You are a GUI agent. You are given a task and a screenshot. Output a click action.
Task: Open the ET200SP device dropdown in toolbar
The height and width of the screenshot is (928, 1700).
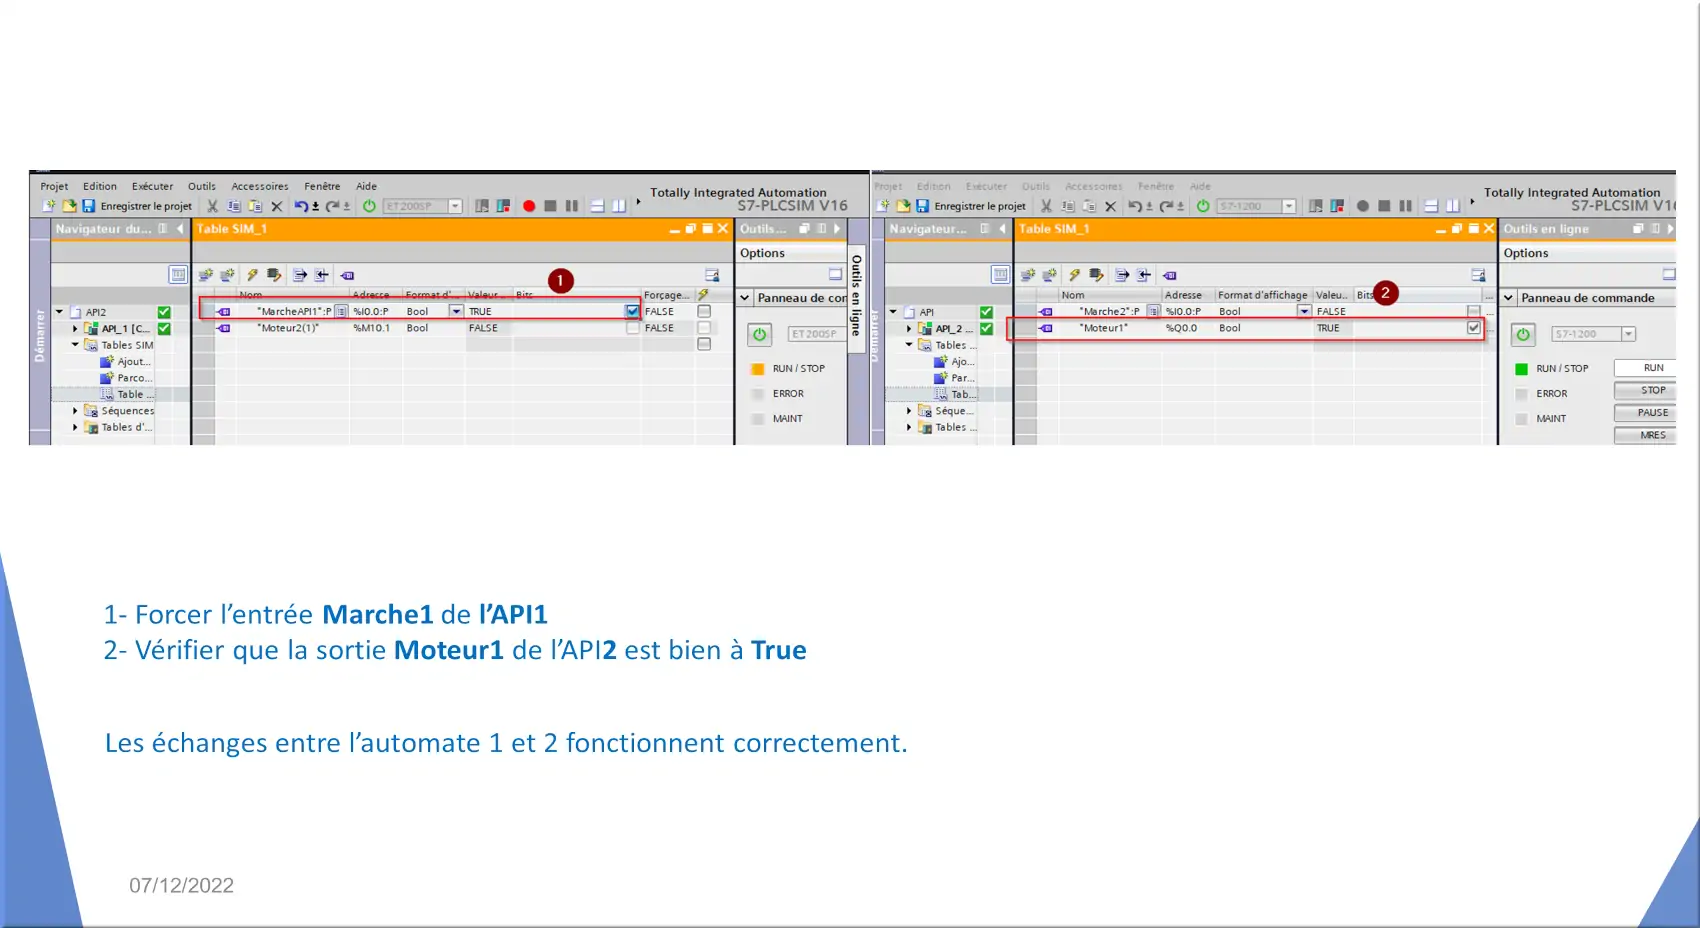[x=455, y=206]
